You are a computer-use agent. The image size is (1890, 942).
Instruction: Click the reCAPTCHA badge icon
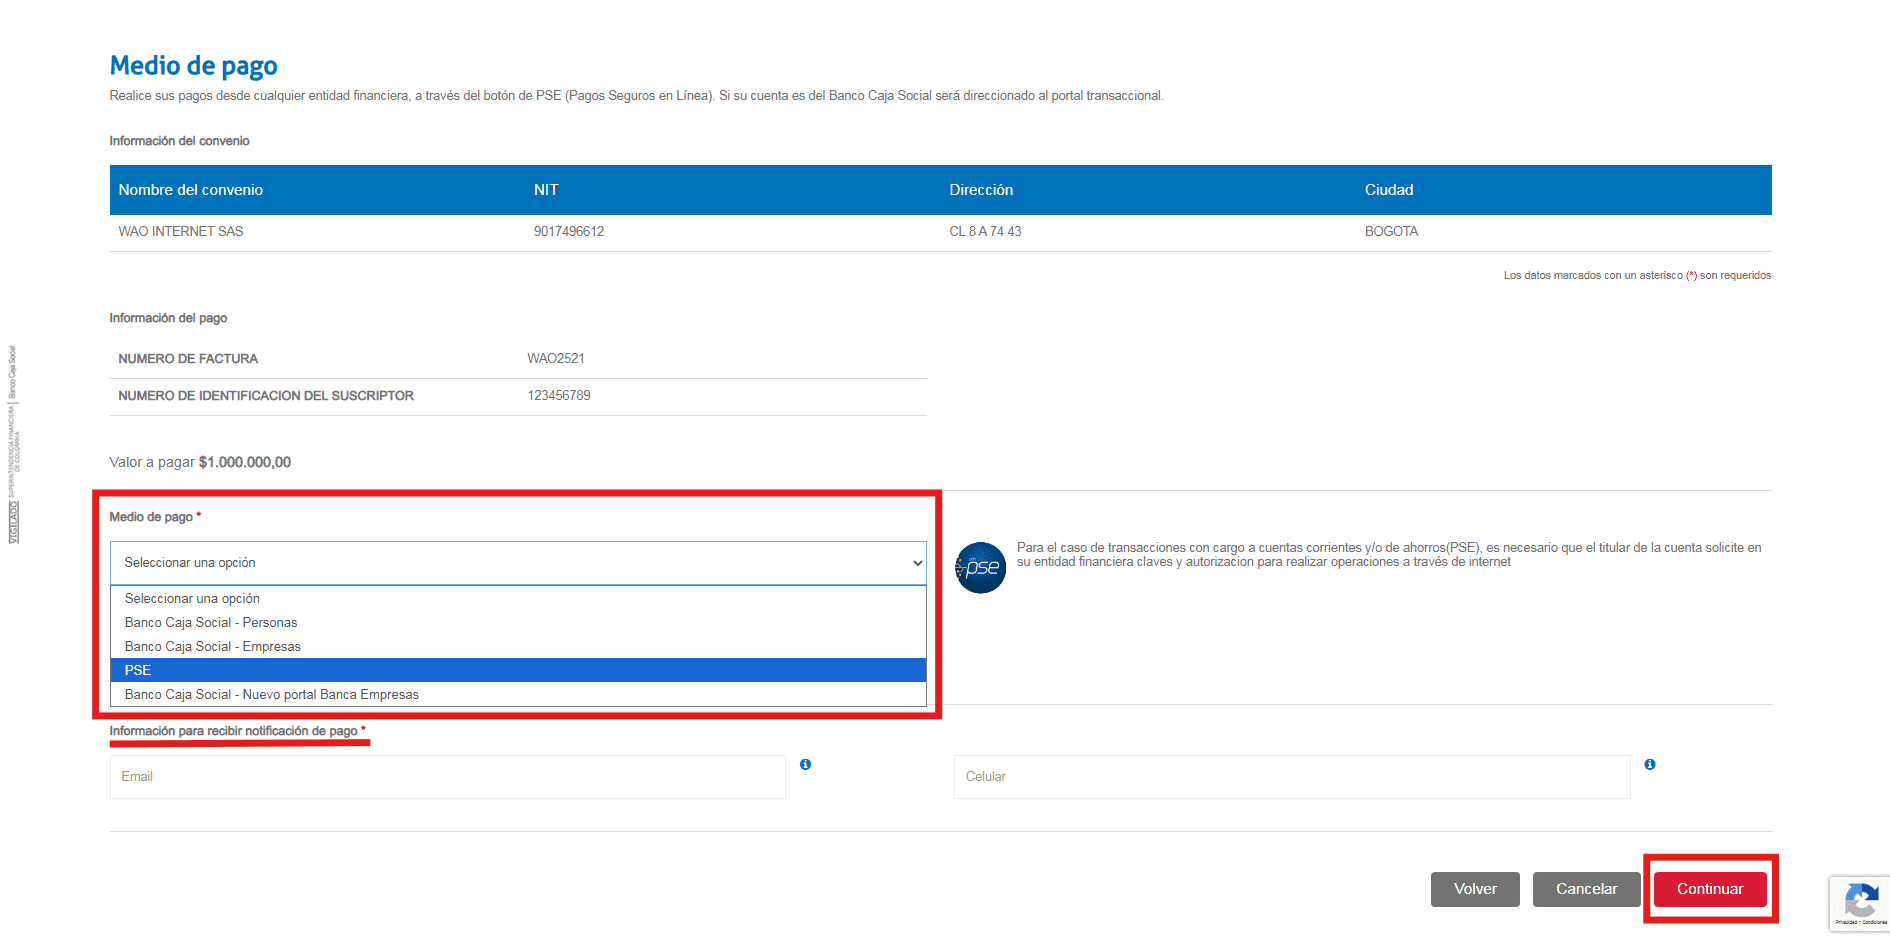tap(1860, 904)
